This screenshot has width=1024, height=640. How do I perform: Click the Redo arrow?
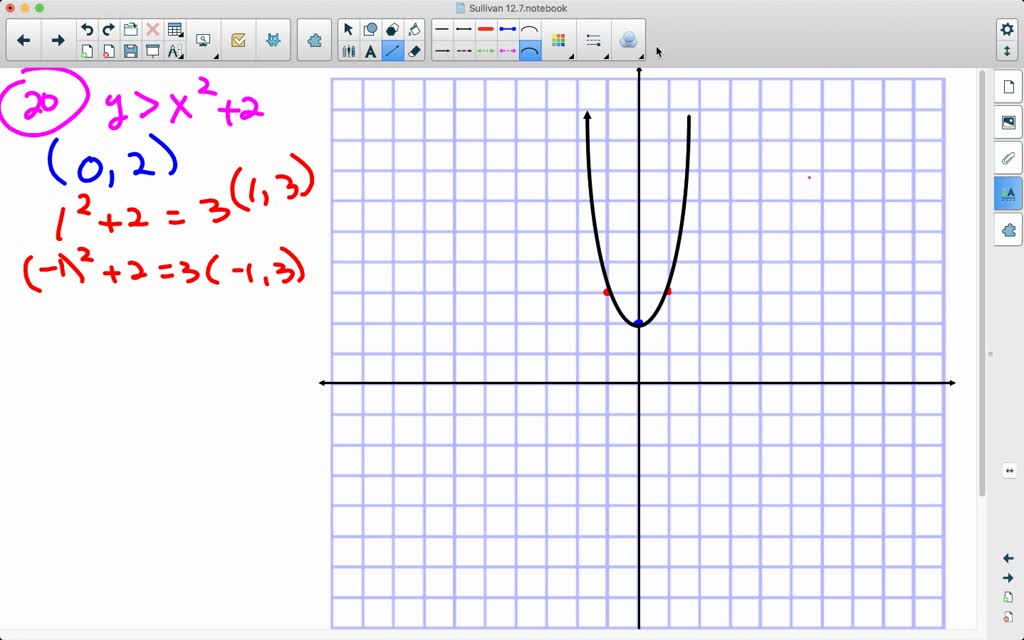(x=108, y=29)
